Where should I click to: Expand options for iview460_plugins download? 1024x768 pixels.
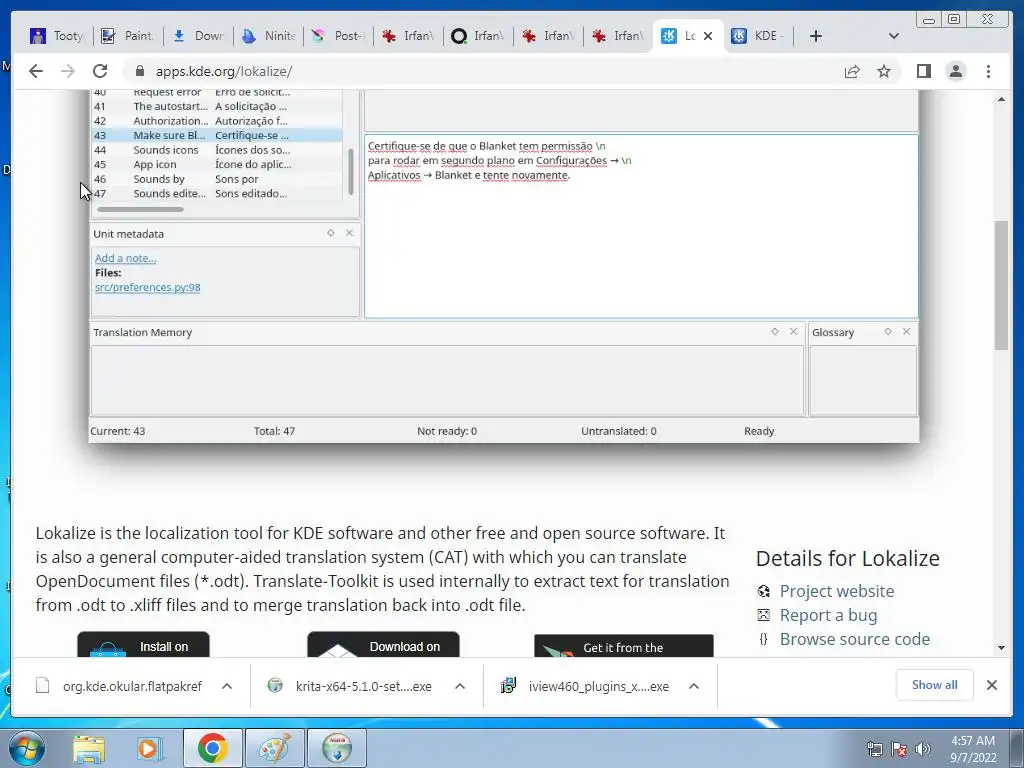point(694,686)
